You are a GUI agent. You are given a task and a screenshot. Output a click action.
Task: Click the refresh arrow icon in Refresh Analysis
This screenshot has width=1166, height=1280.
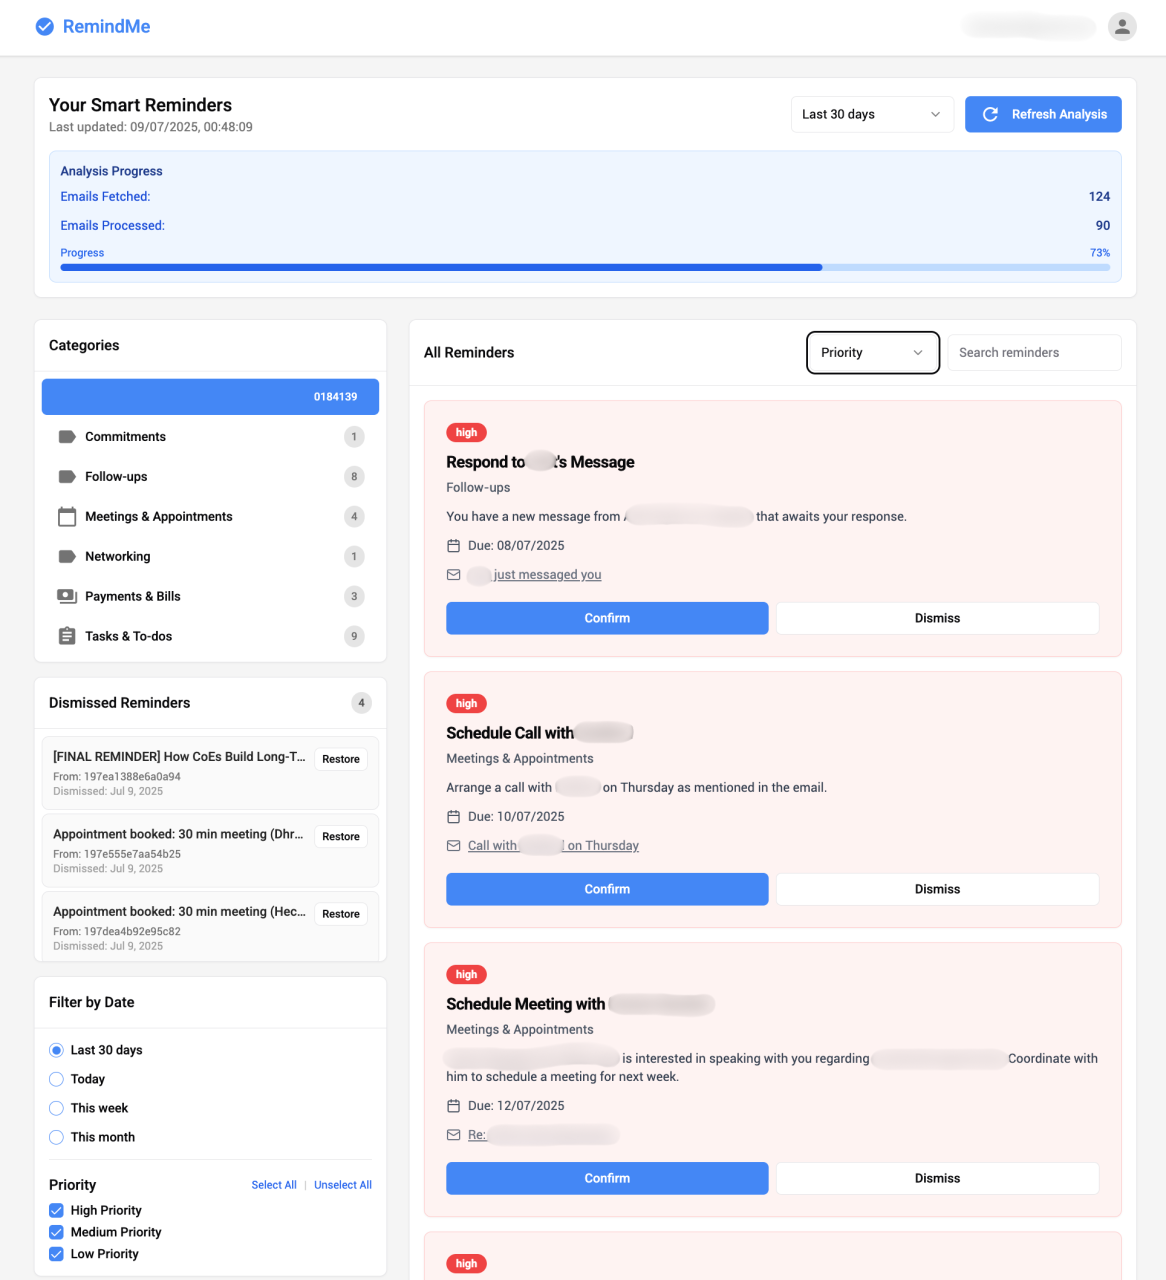[x=990, y=114]
